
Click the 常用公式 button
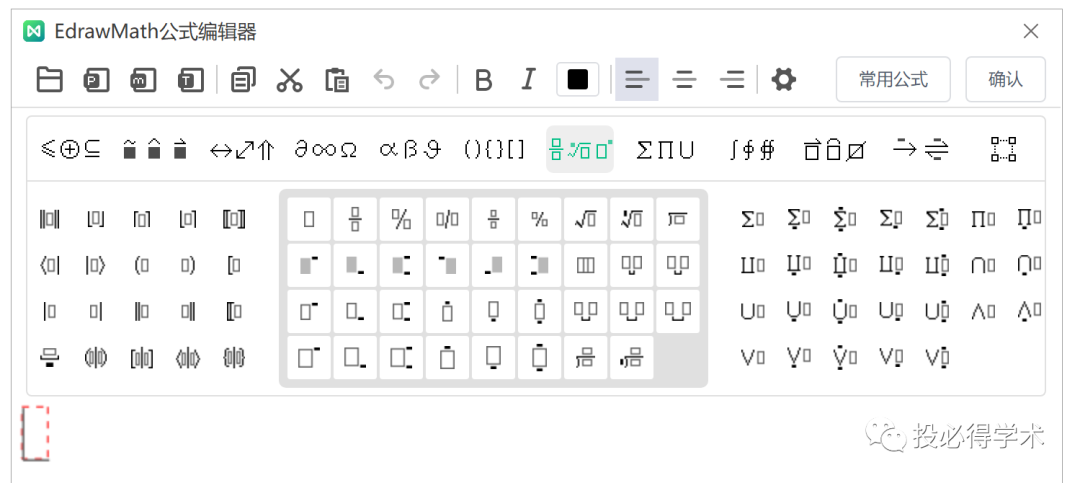[893, 79]
